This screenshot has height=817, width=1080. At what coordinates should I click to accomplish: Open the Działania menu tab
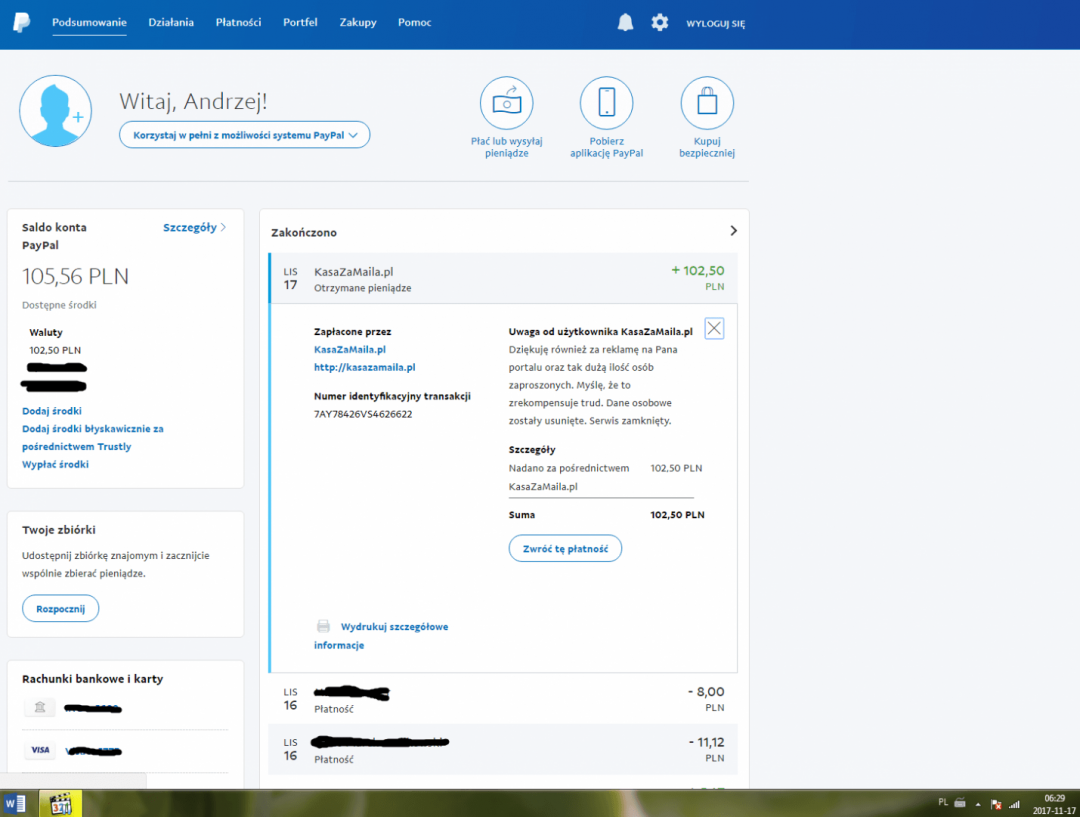171,22
